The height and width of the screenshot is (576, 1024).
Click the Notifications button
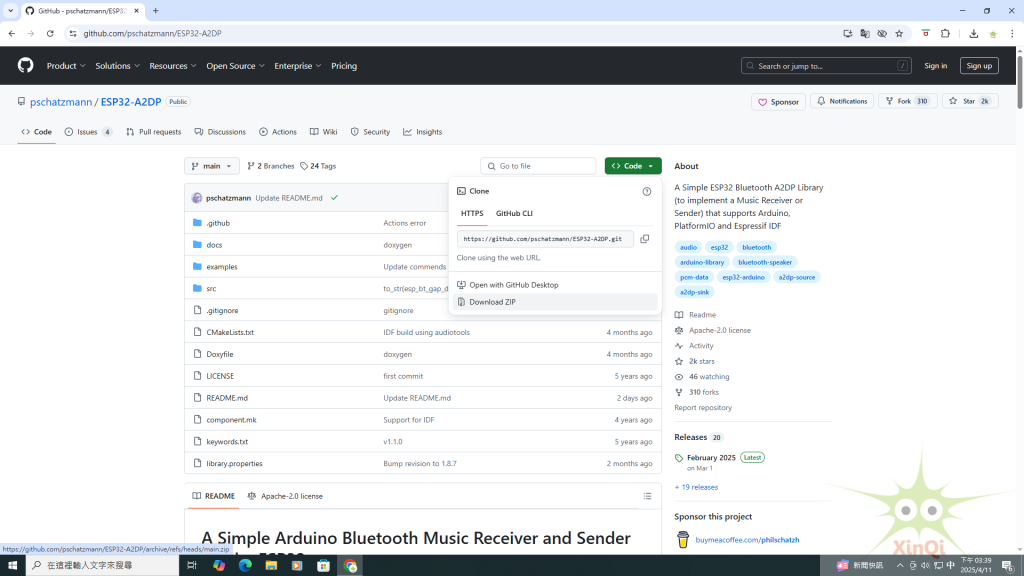point(842,101)
